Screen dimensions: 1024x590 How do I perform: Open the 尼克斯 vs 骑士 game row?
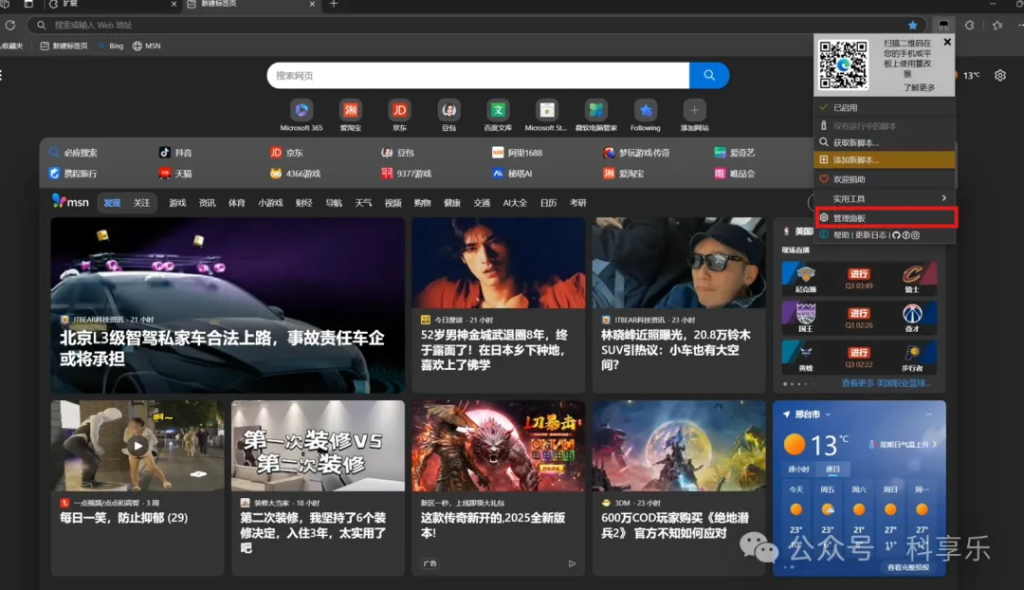tap(859, 279)
